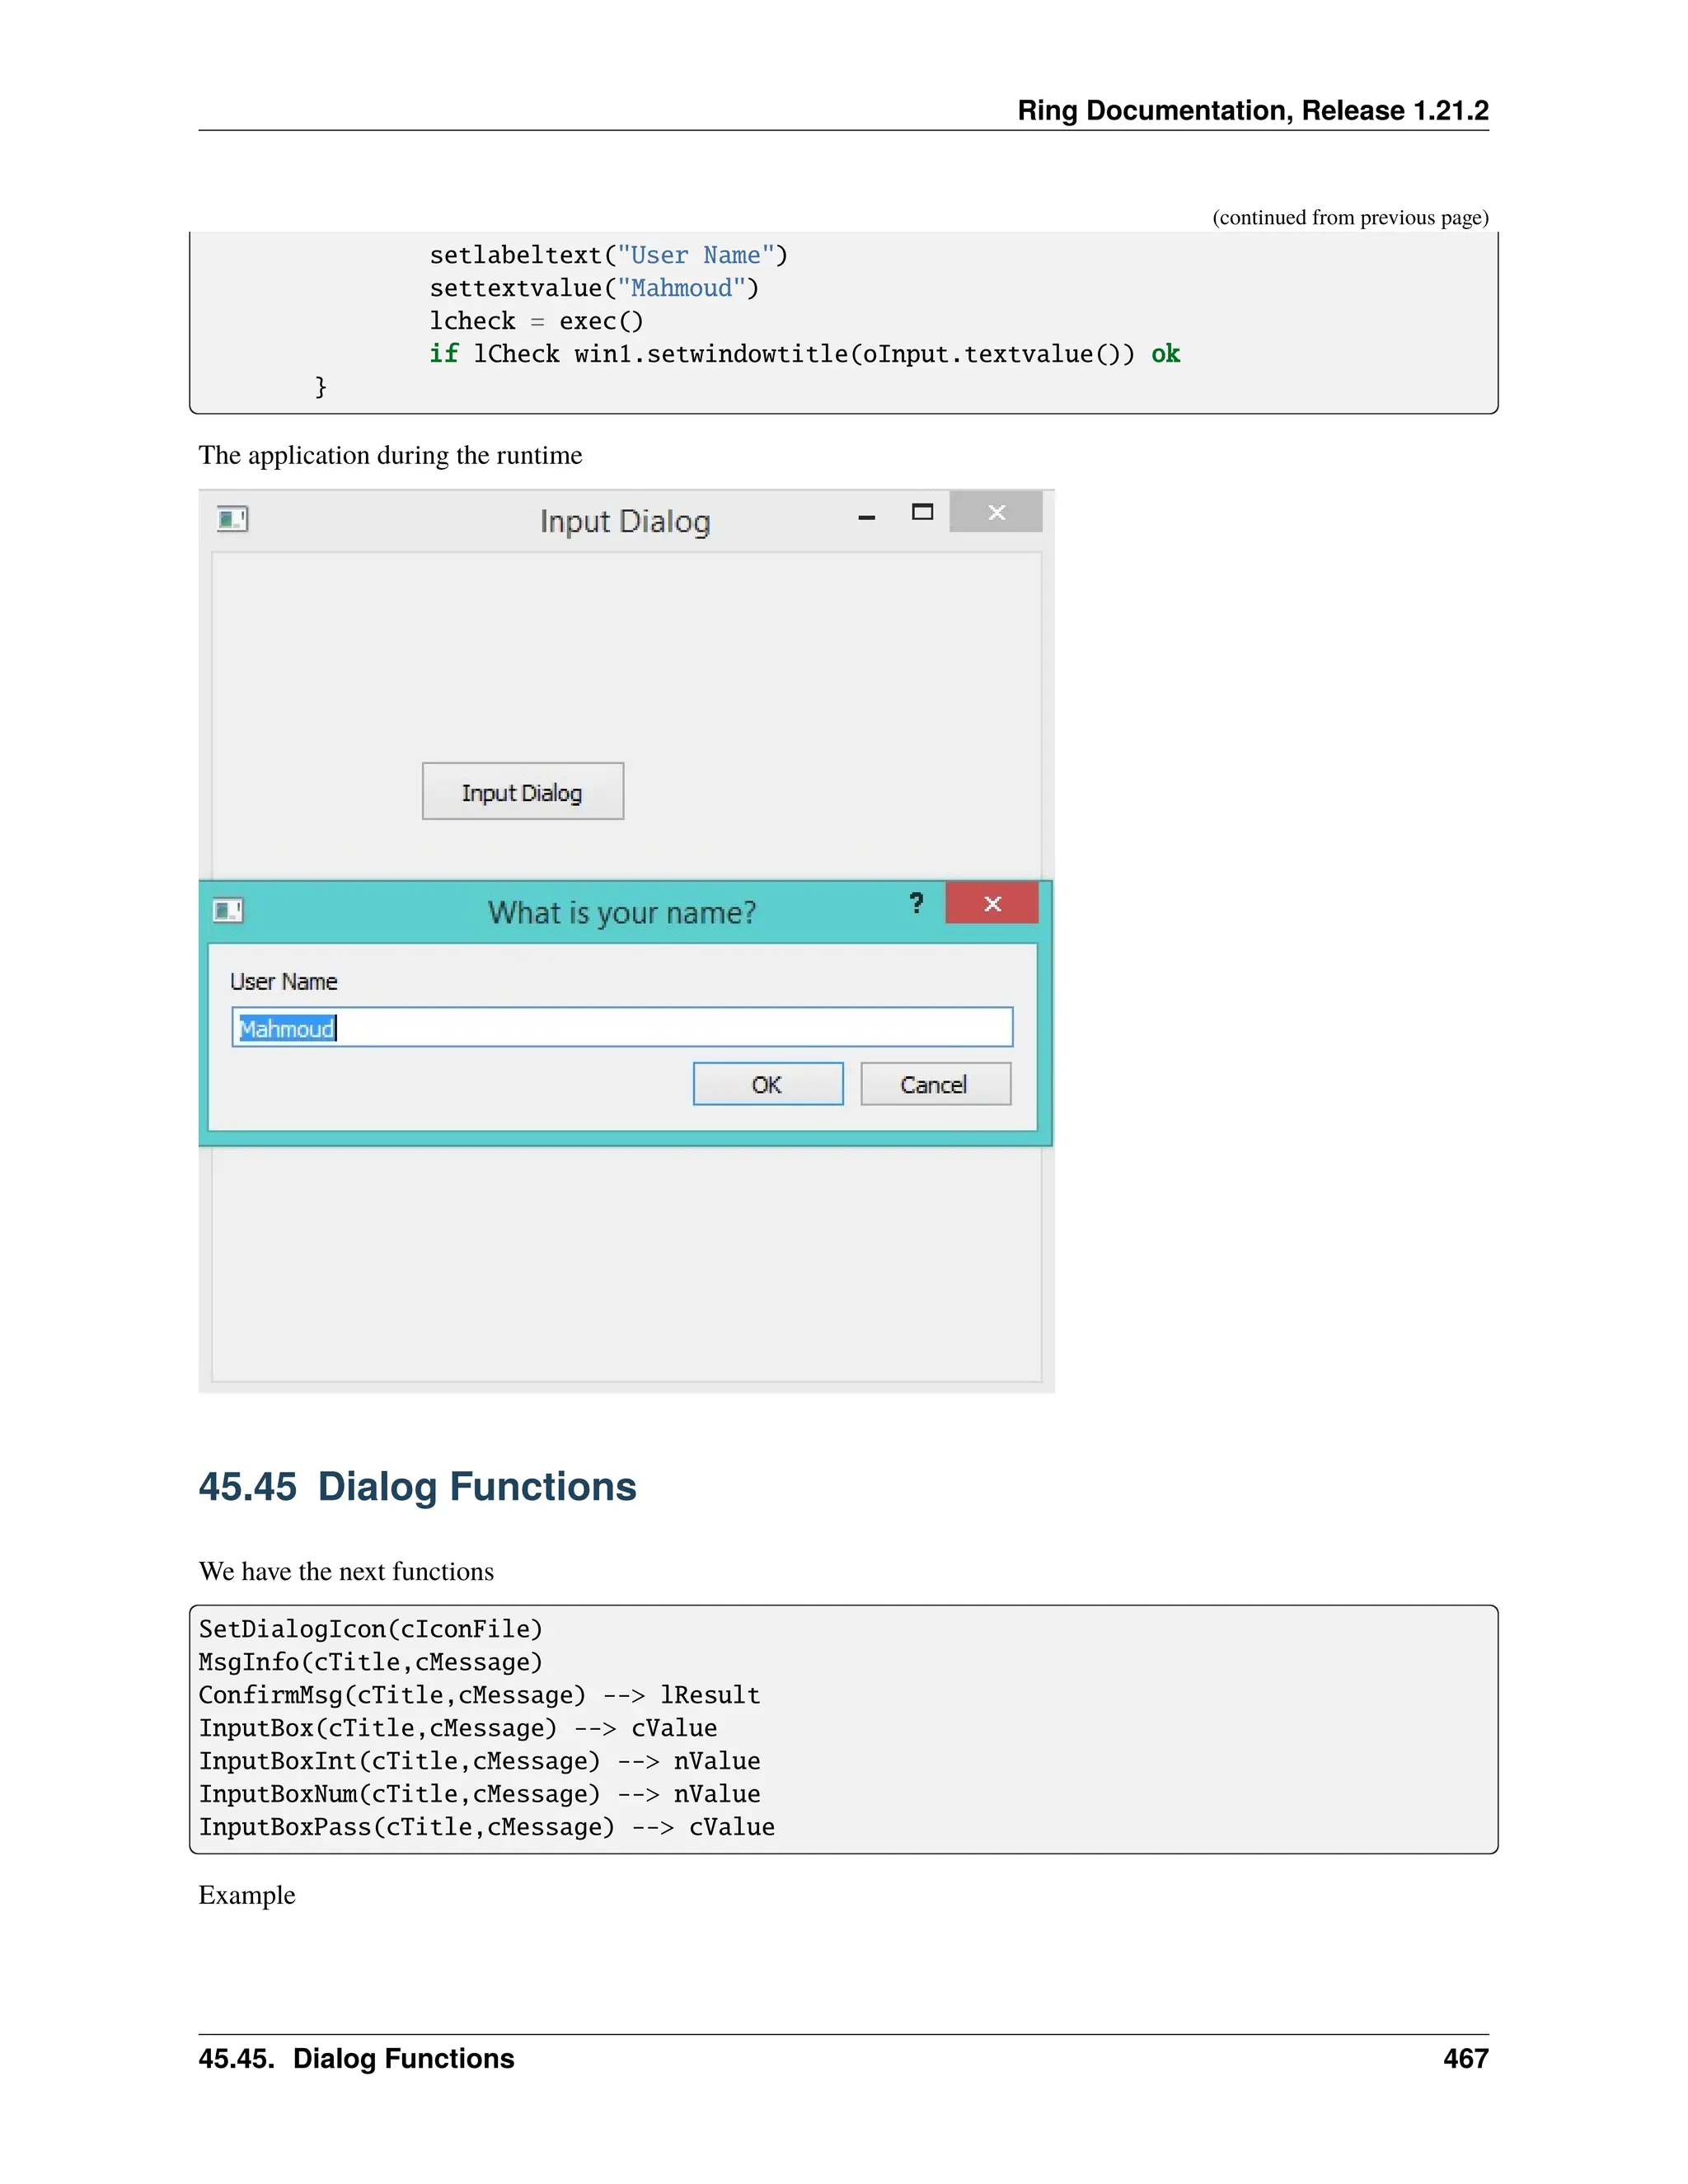Maximize the Input Dialog window
The width and height of the screenshot is (1688, 2184).
[922, 513]
